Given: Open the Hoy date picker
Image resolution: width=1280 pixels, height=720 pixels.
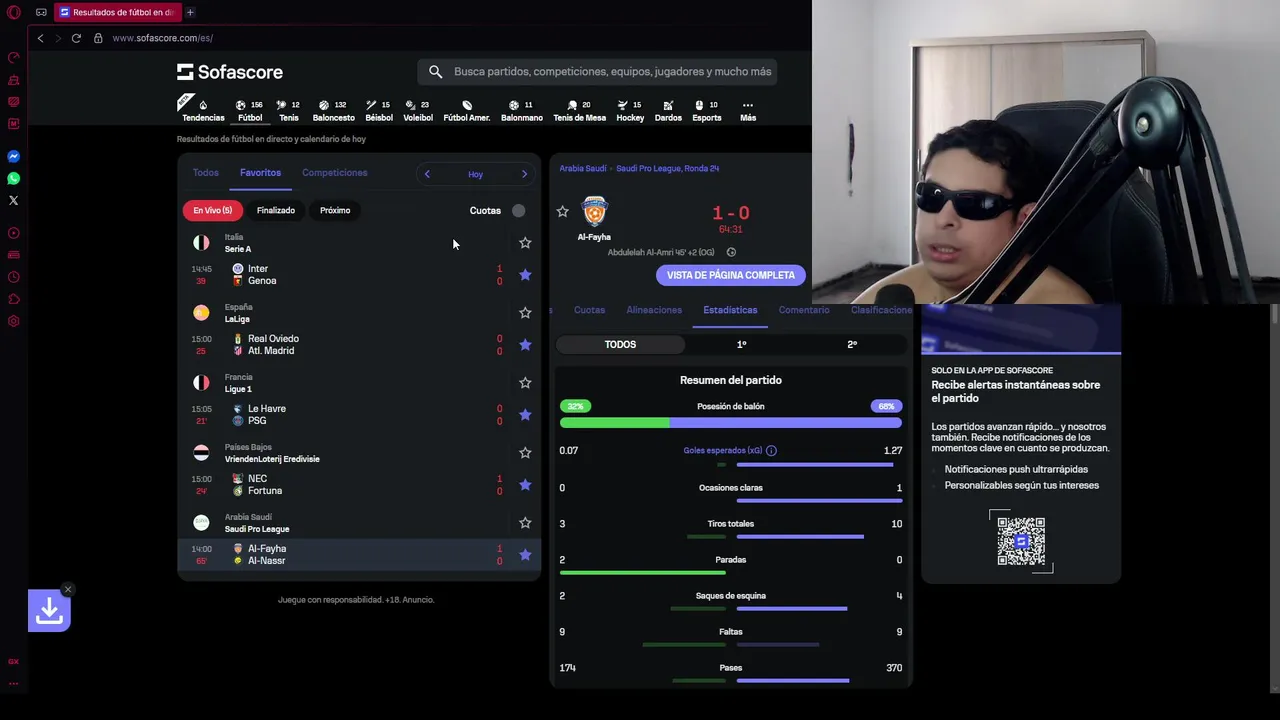Looking at the screenshot, I should [x=475, y=174].
